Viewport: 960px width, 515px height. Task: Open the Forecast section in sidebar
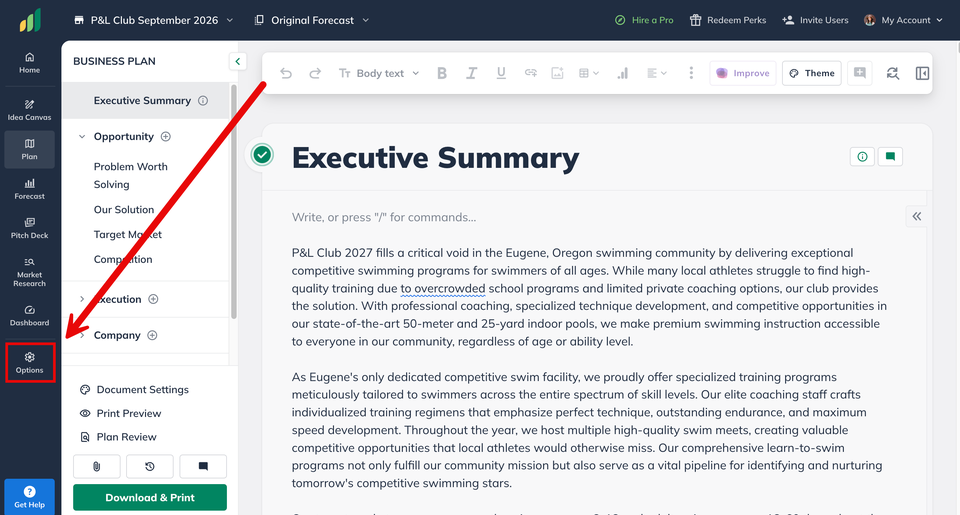click(29, 189)
